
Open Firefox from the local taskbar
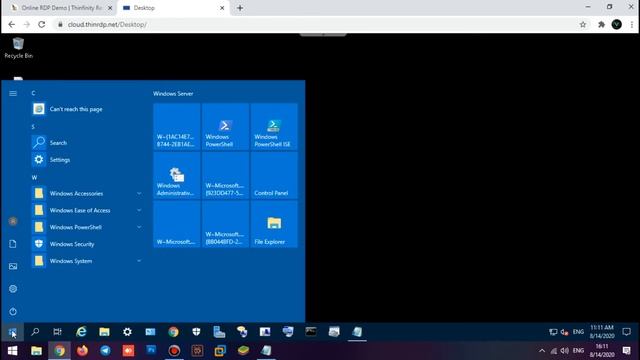[82, 351]
